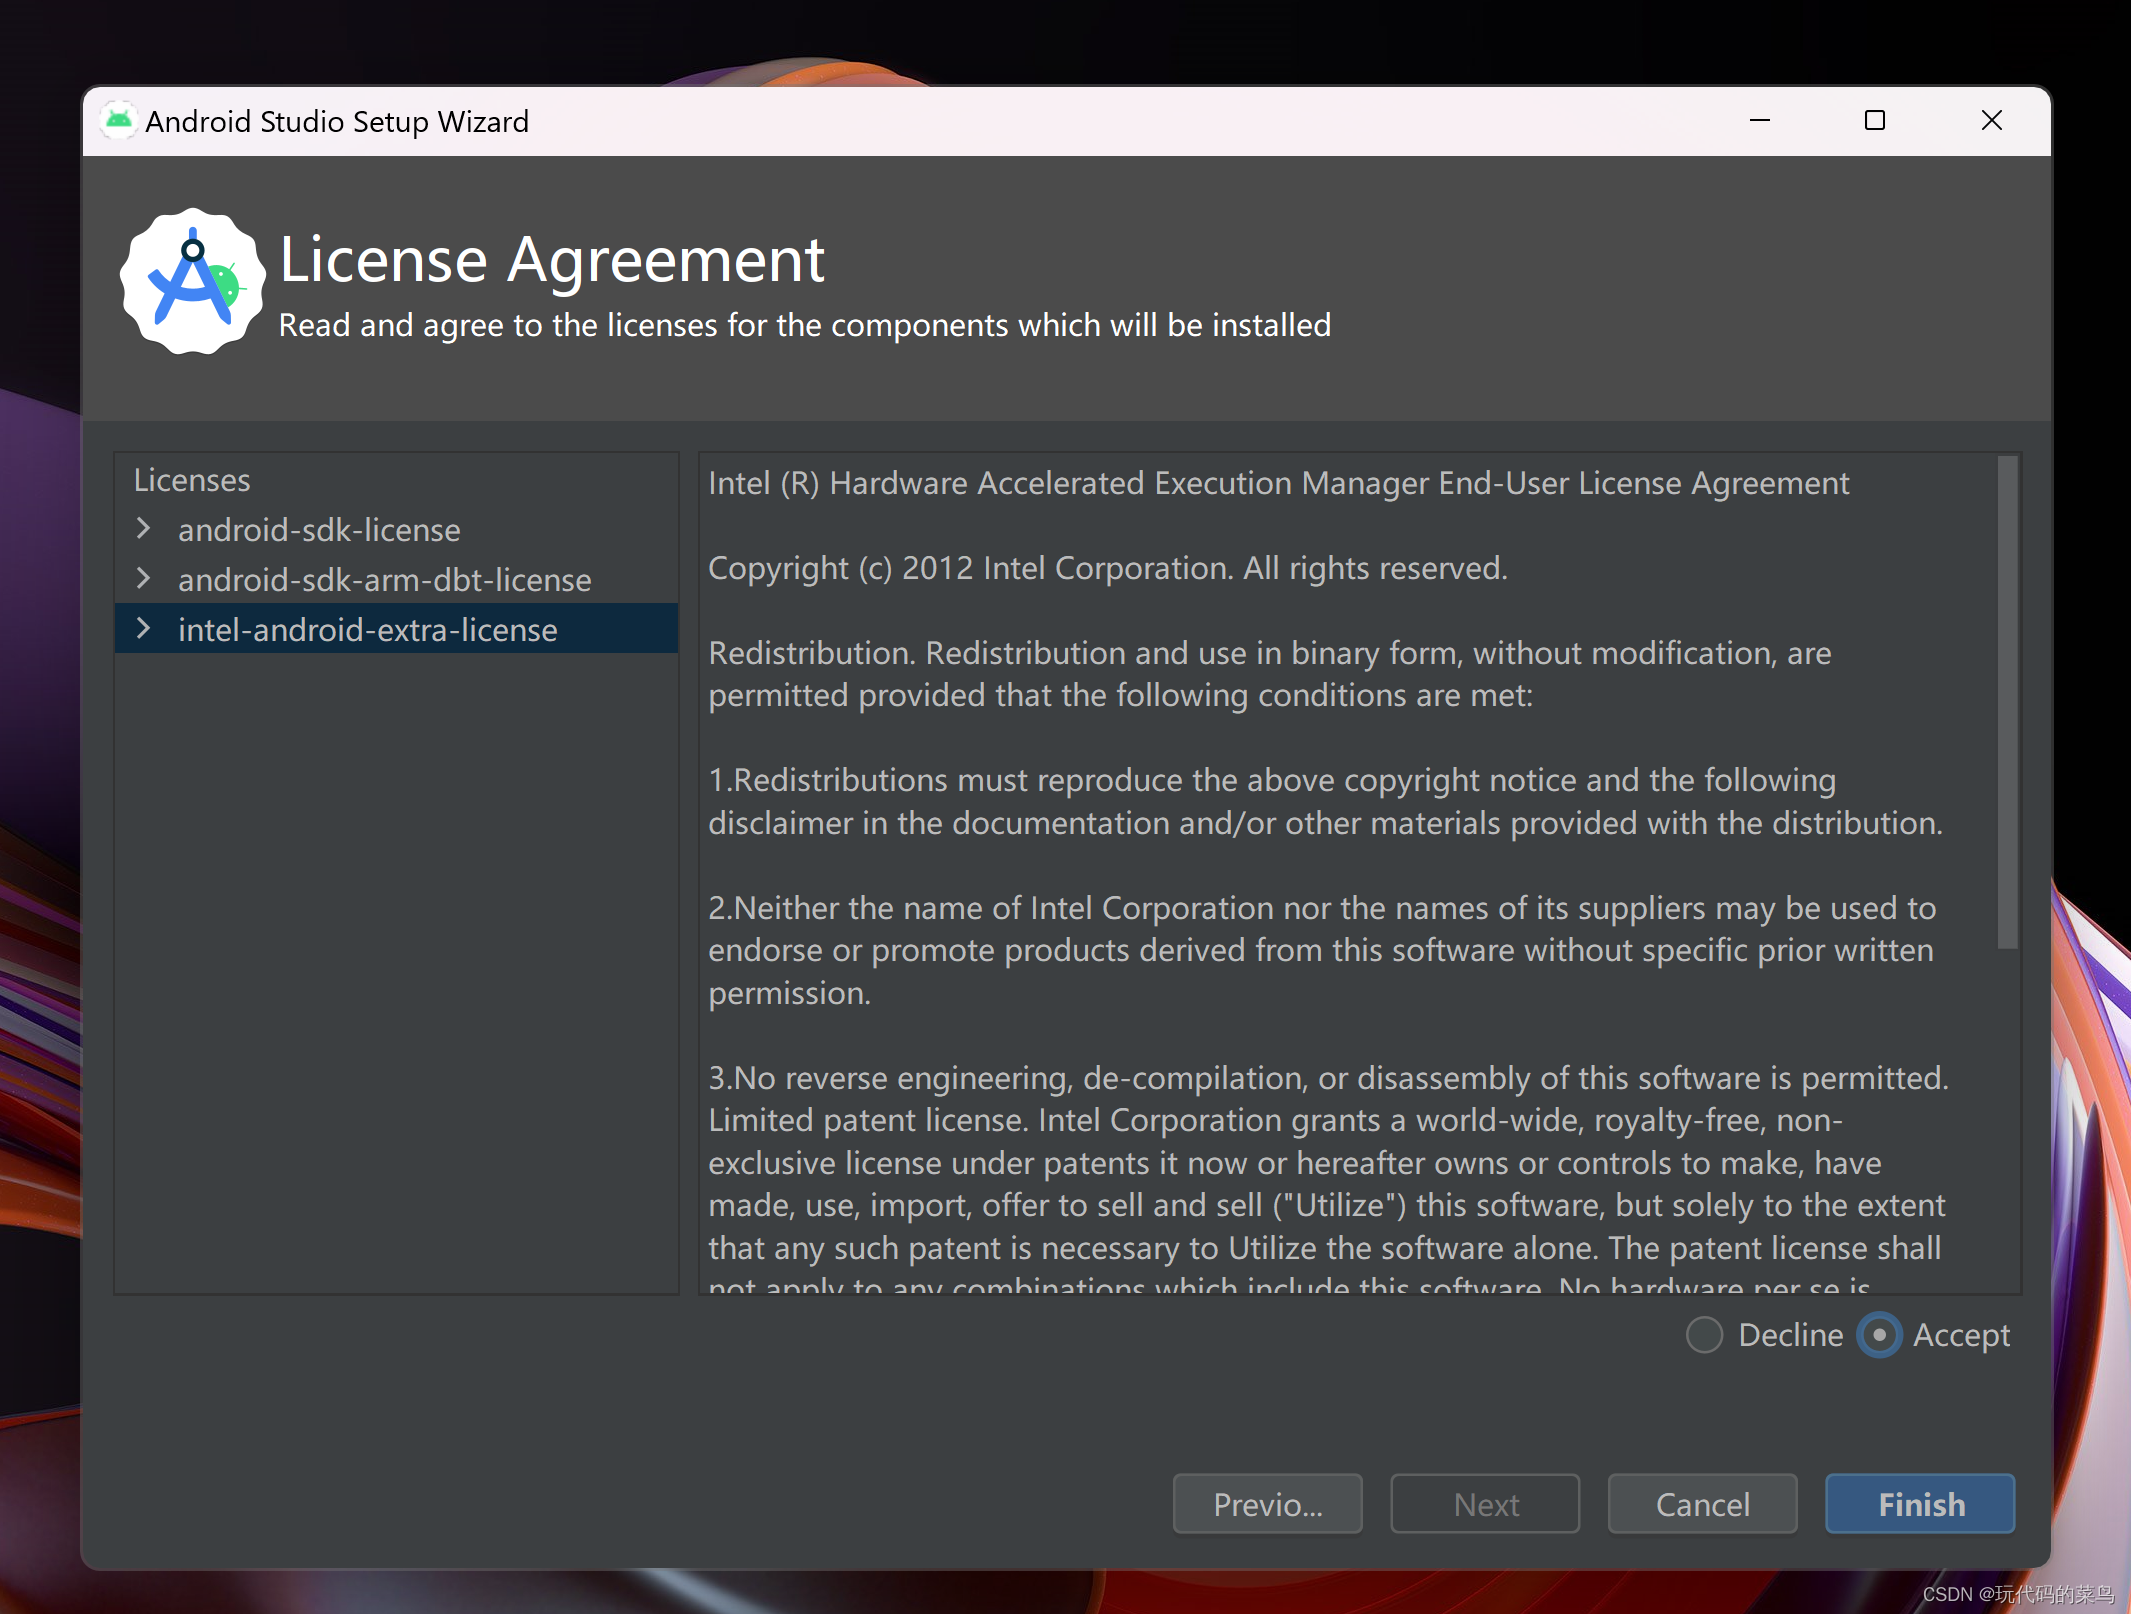Click the disabled Next button
The image size is (2131, 1614).
[1485, 1504]
